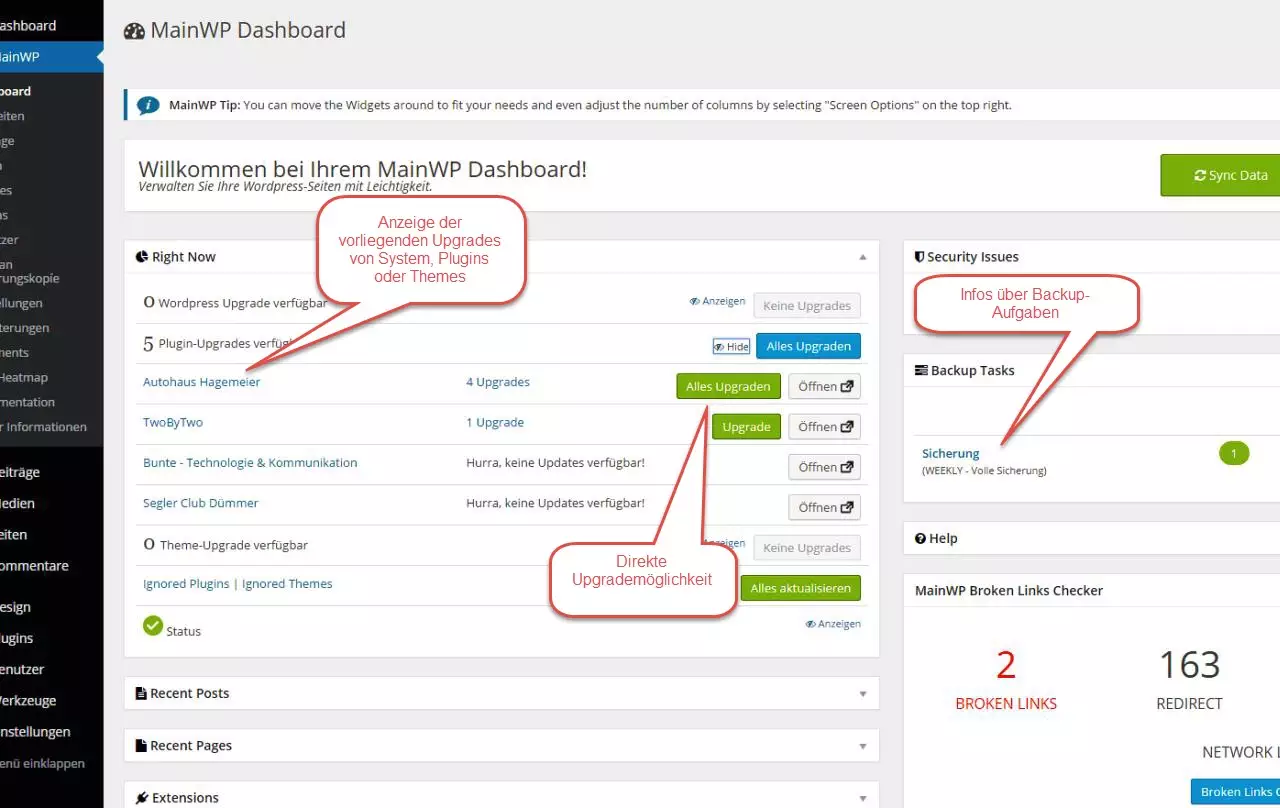Click the Alles aktualisieren button
The height and width of the screenshot is (808, 1280).
point(800,588)
